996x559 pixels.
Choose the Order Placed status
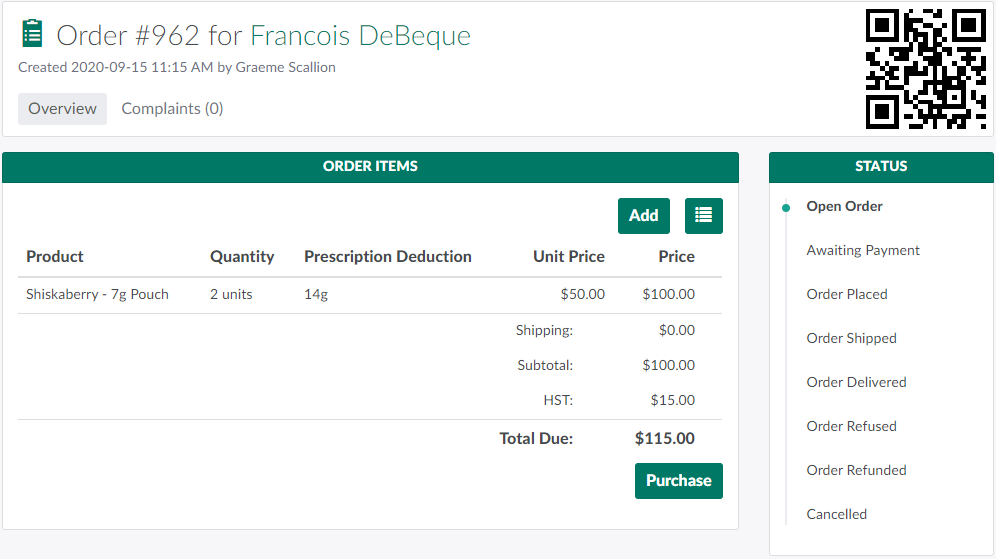847,295
